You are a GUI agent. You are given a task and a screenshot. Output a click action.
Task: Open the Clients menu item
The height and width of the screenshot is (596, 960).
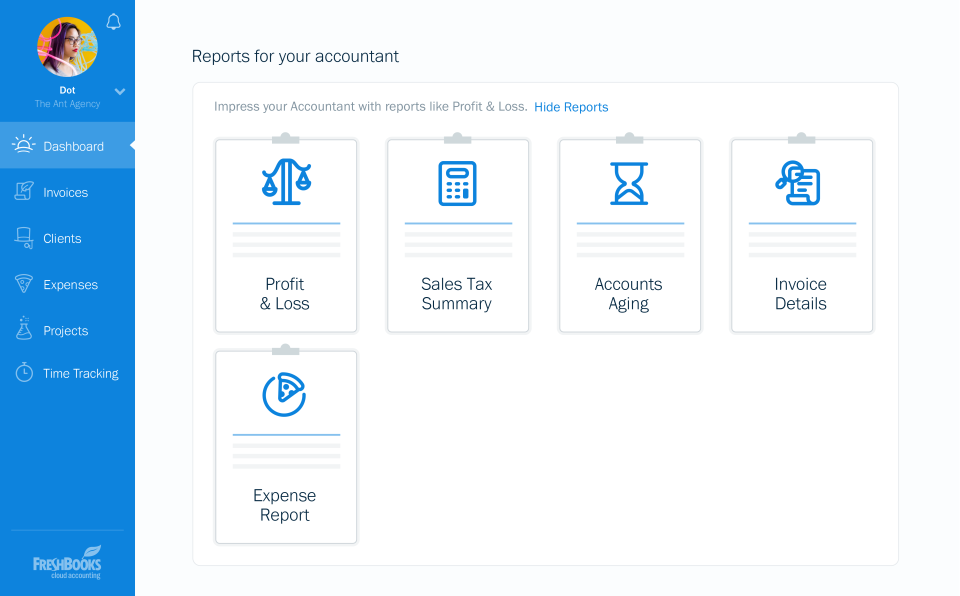(x=62, y=239)
